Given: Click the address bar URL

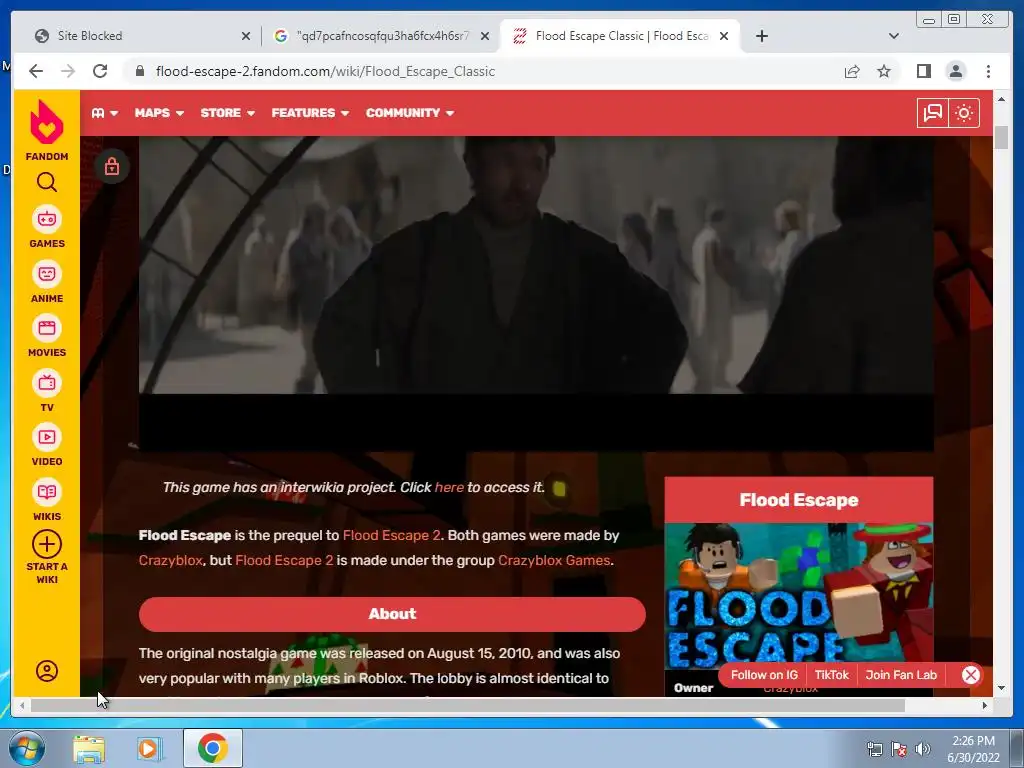Looking at the screenshot, I should click(x=325, y=71).
